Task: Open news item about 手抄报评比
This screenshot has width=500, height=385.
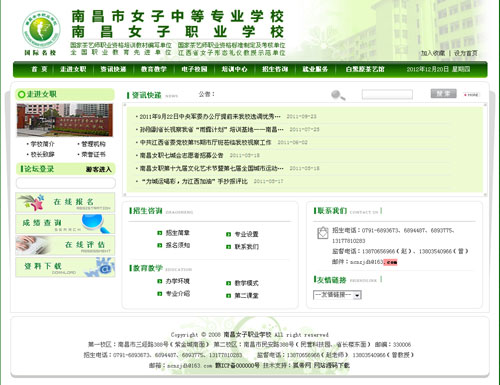Action: pos(196,181)
